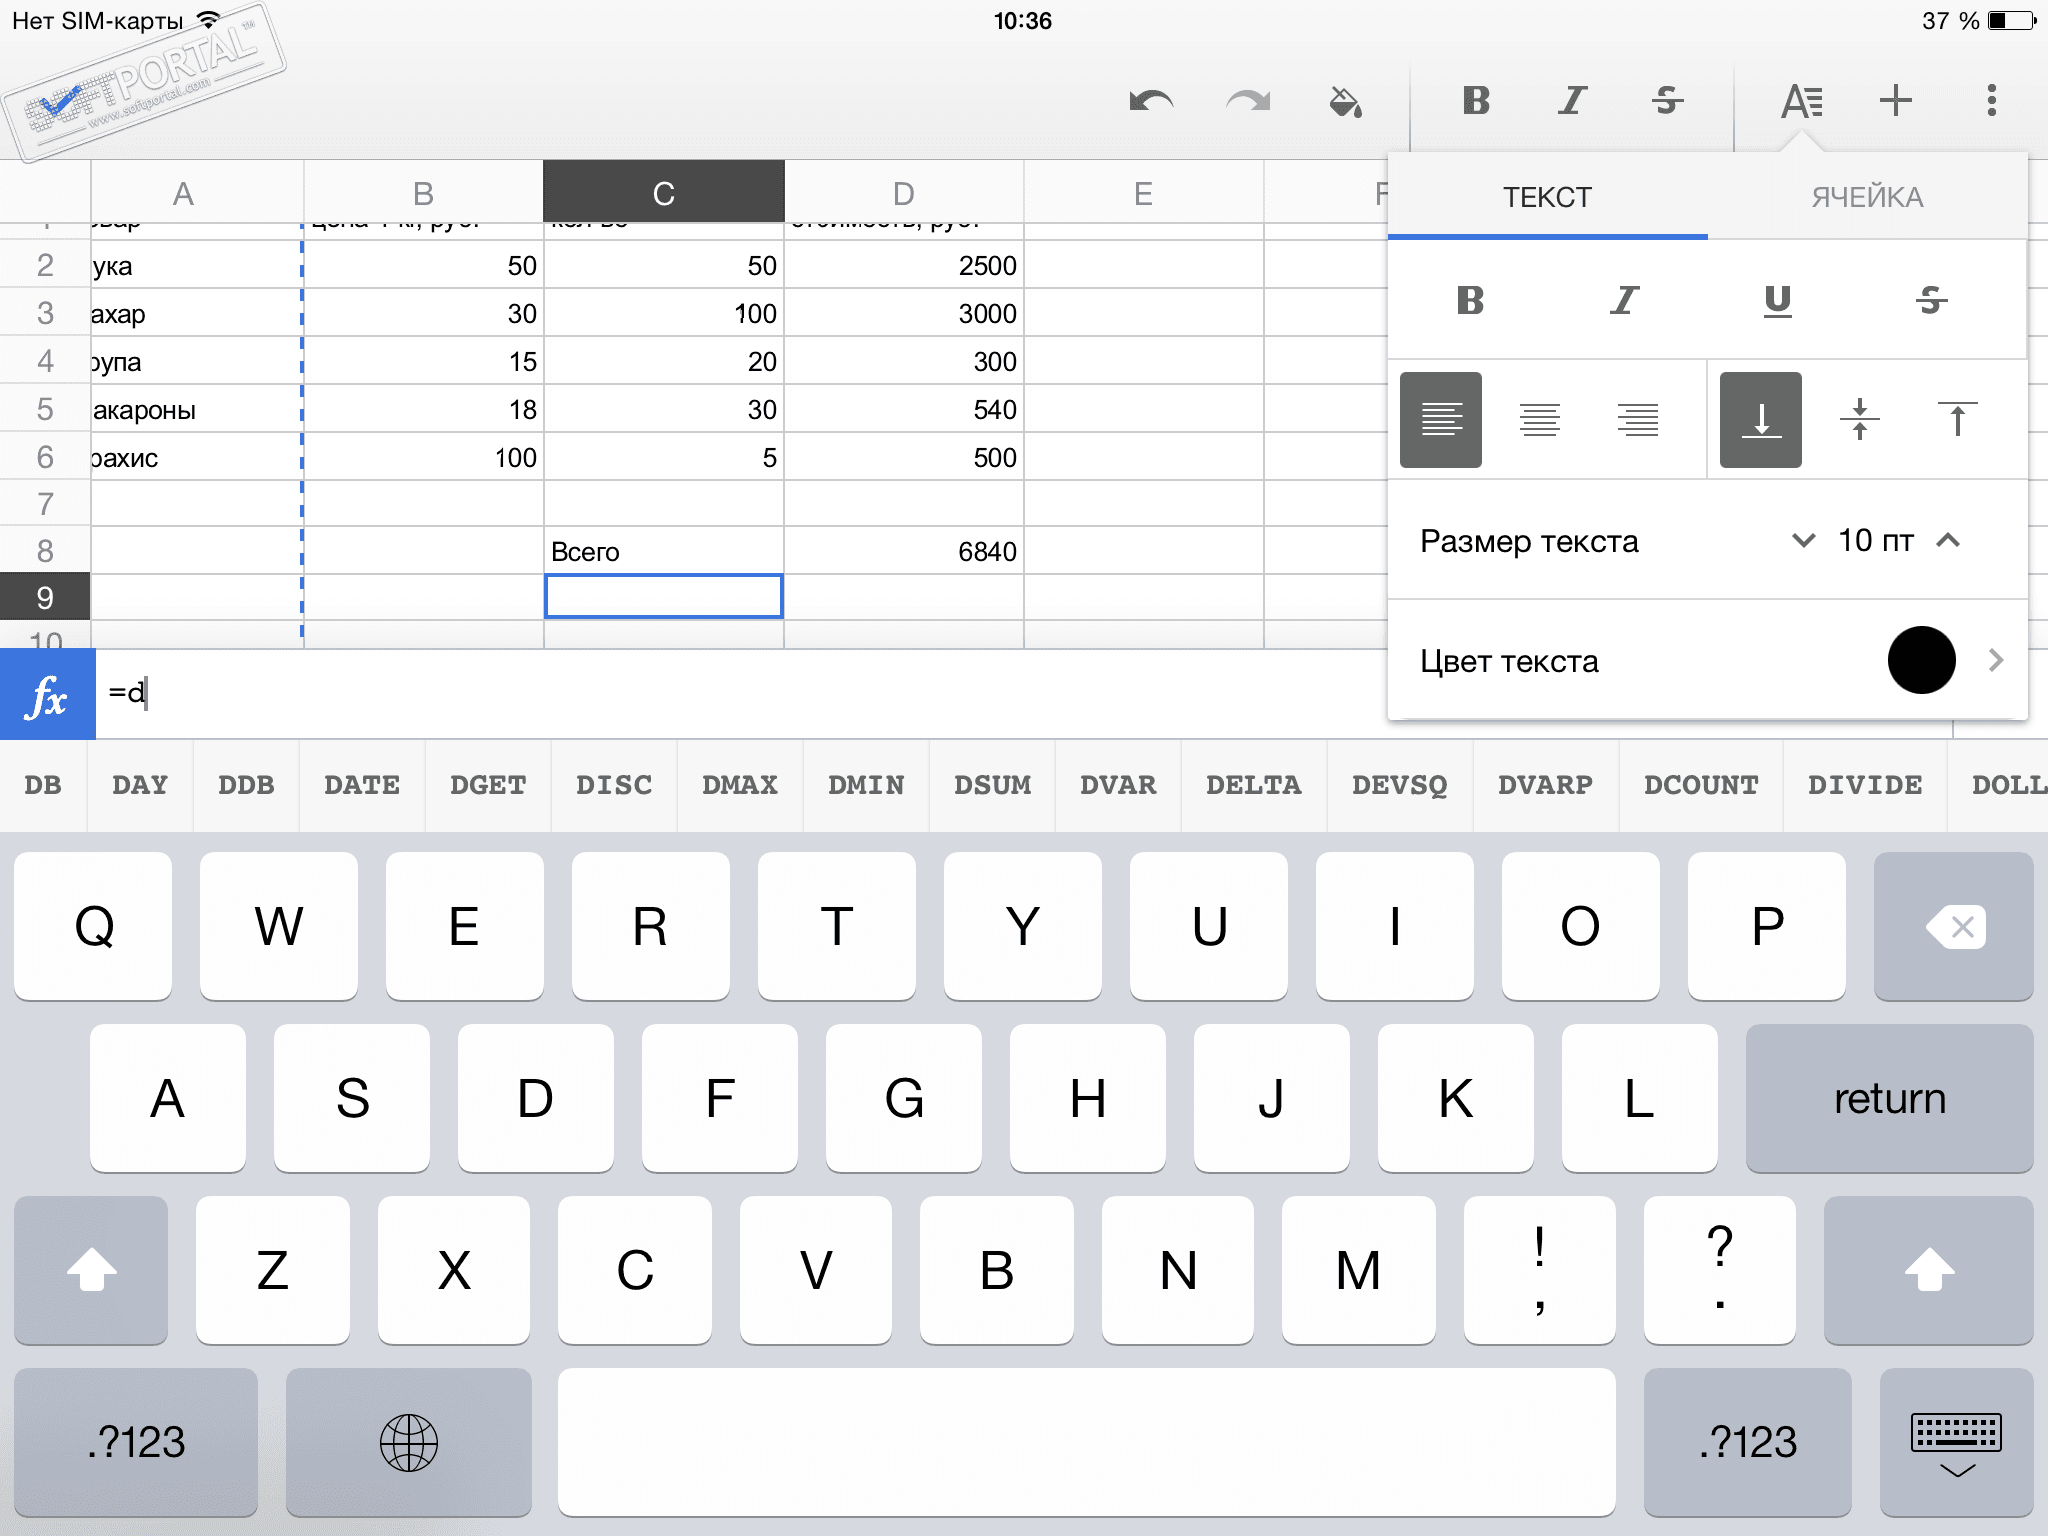This screenshot has width=2048, height=1536.
Task: Insert the DSUM function suggestion
Action: click(x=992, y=785)
